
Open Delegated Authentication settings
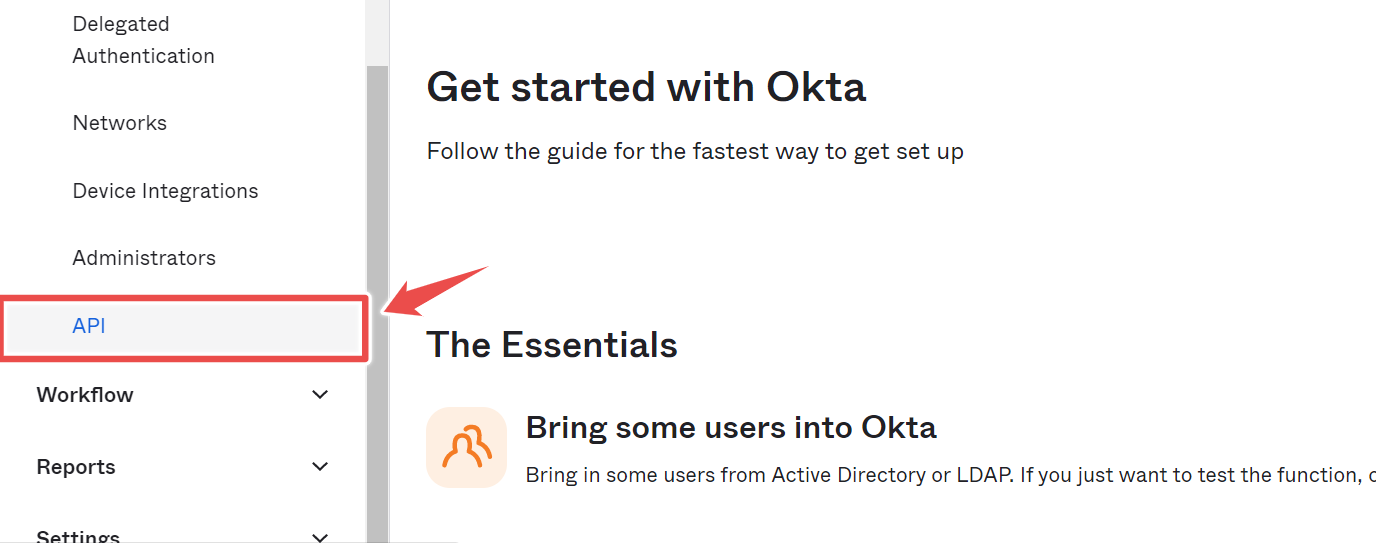pos(144,40)
